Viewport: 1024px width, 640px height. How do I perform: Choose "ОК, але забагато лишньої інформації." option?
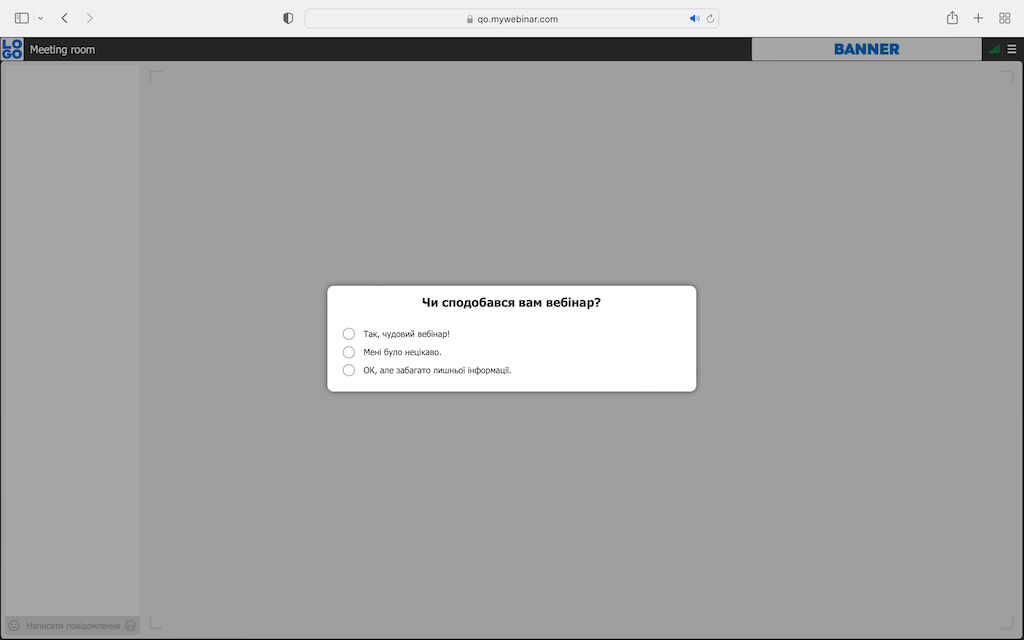point(349,370)
